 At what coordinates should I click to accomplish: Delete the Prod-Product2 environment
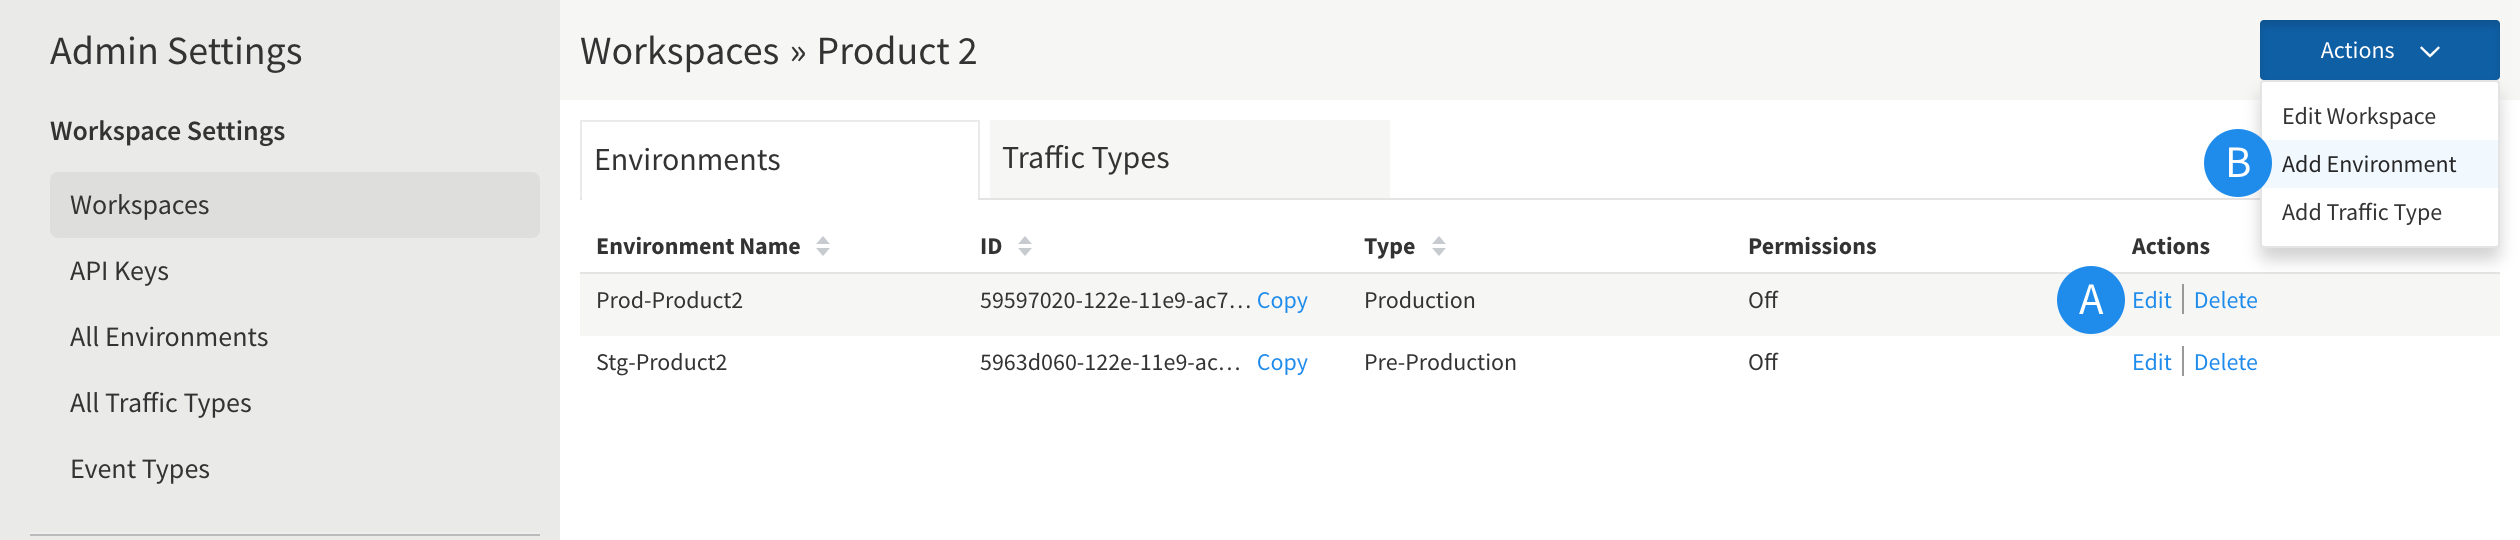tap(2225, 300)
